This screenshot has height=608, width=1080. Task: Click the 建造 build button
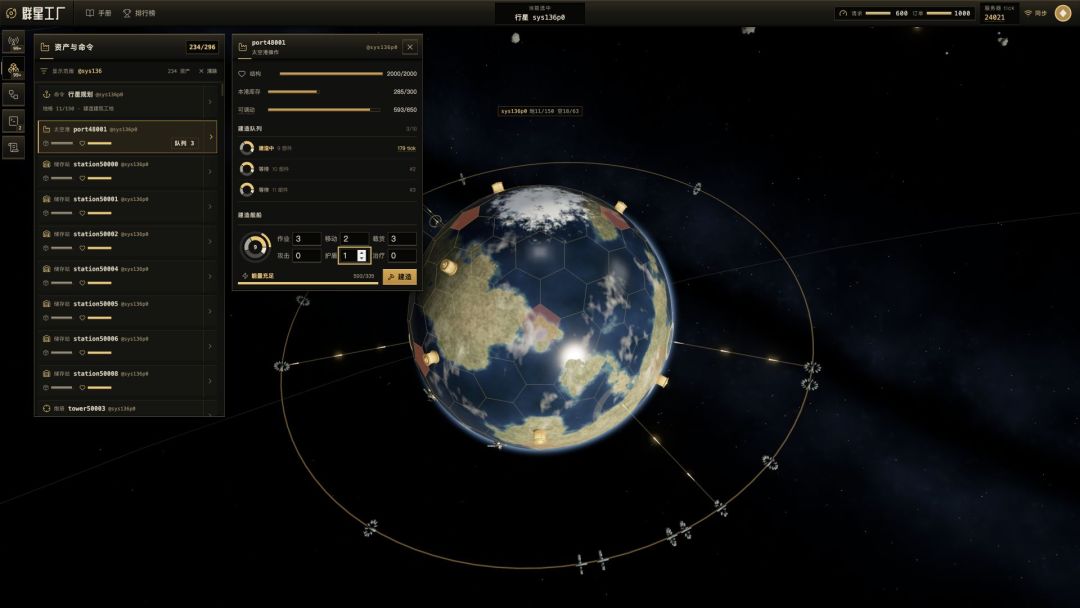point(399,276)
